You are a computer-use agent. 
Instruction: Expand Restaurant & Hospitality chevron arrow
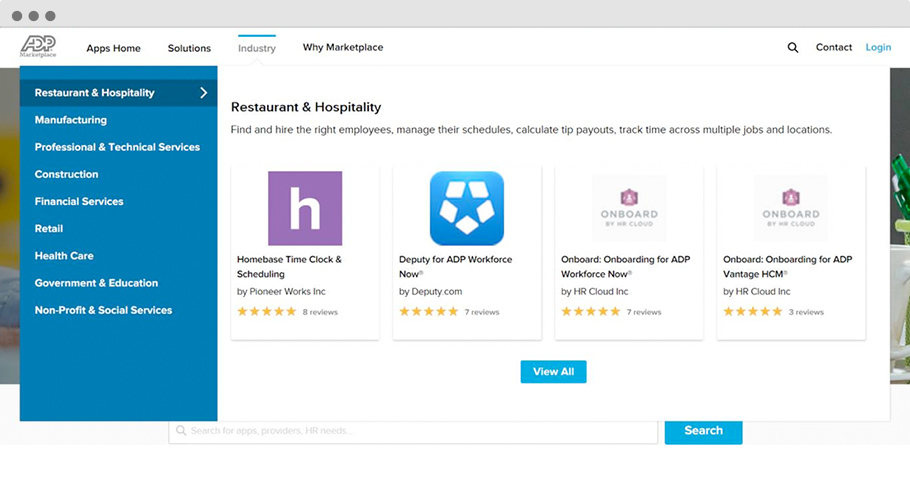click(x=203, y=93)
